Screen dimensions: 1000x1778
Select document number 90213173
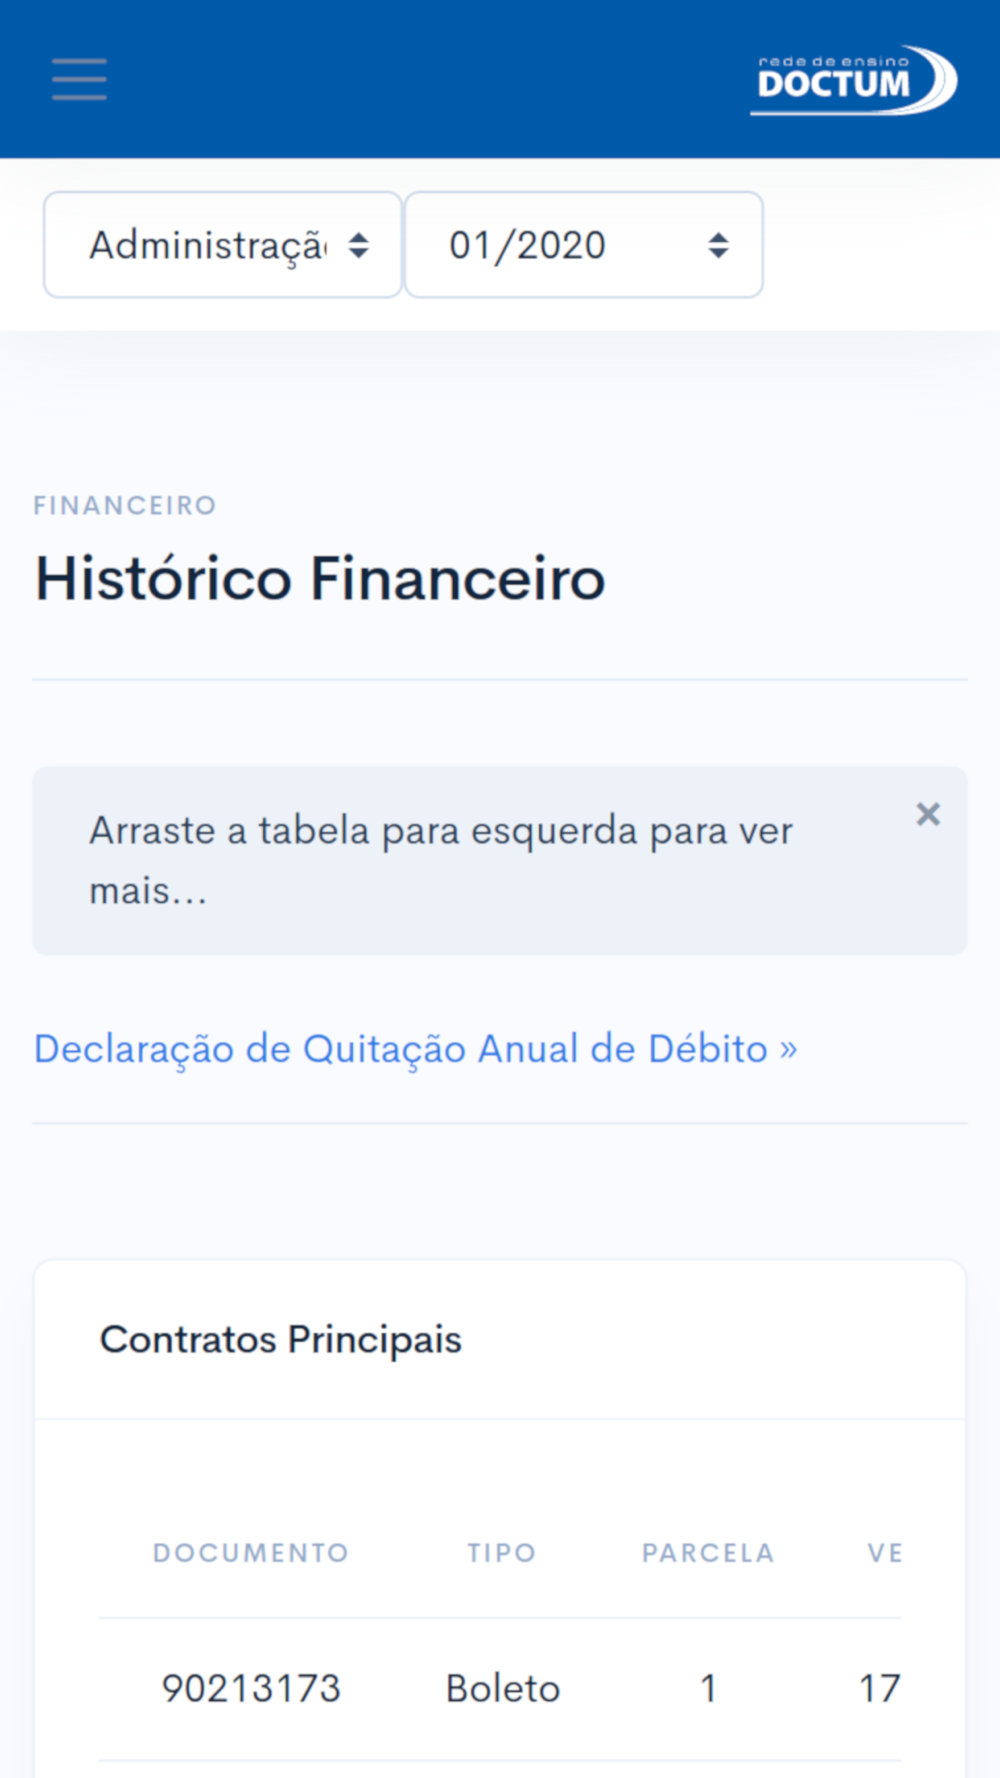[x=251, y=1688]
